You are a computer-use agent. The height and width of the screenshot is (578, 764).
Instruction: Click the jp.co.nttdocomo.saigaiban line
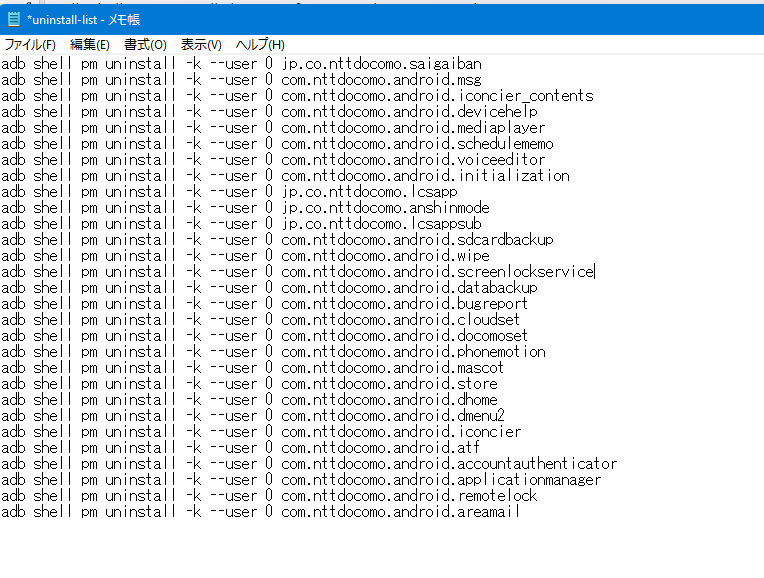[241, 64]
